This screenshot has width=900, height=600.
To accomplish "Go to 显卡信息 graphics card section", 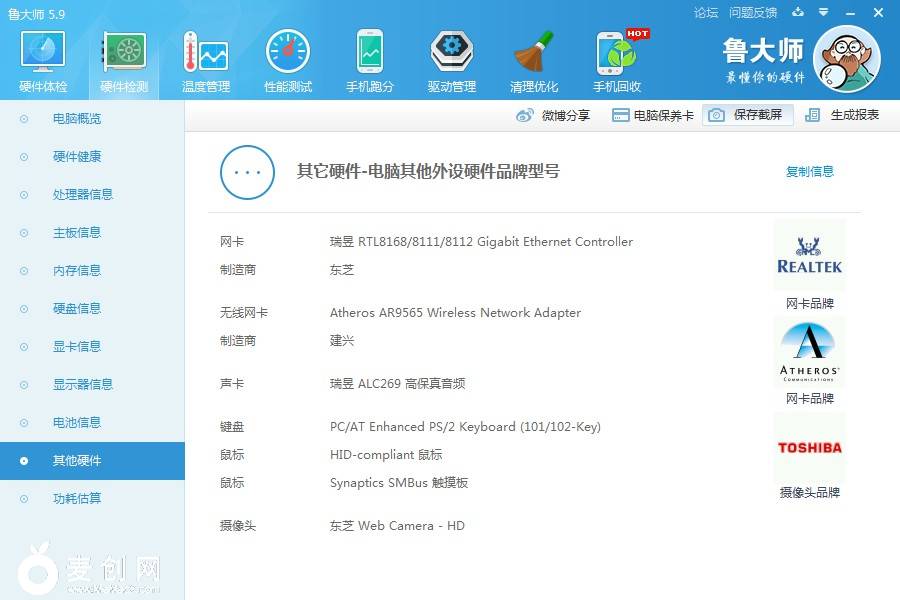I will click(x=77, y=347).
